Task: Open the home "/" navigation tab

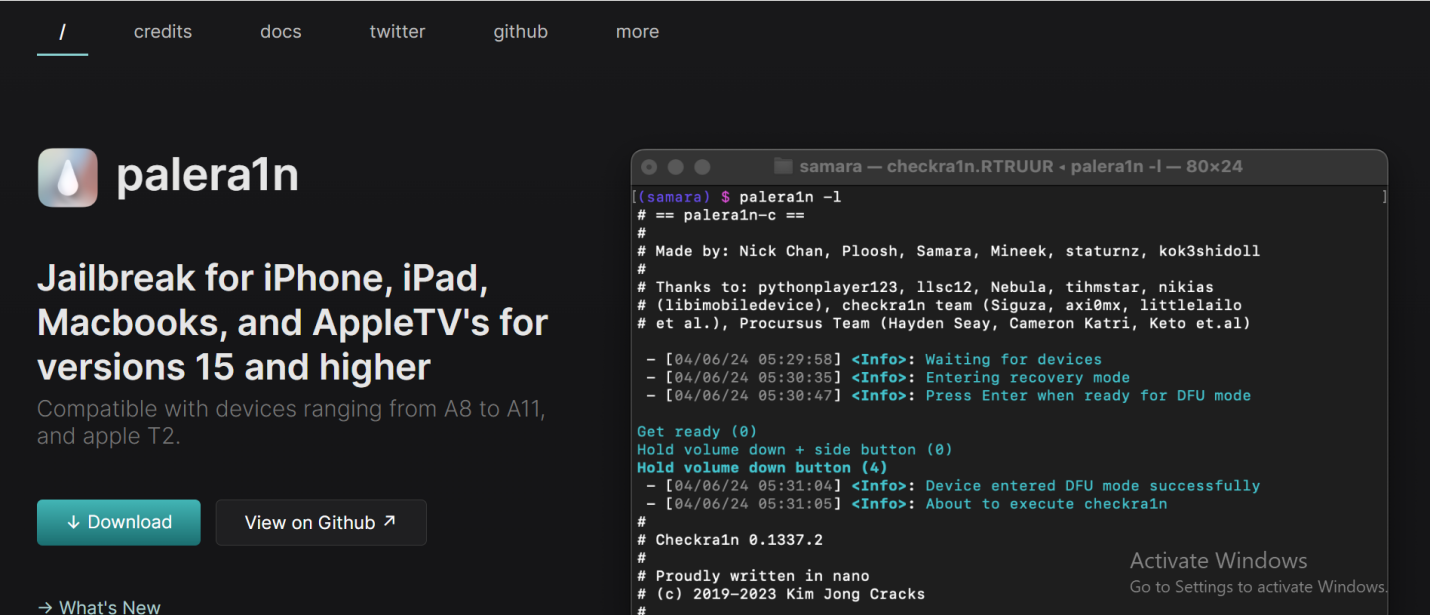Action: [x=62, y=31]
